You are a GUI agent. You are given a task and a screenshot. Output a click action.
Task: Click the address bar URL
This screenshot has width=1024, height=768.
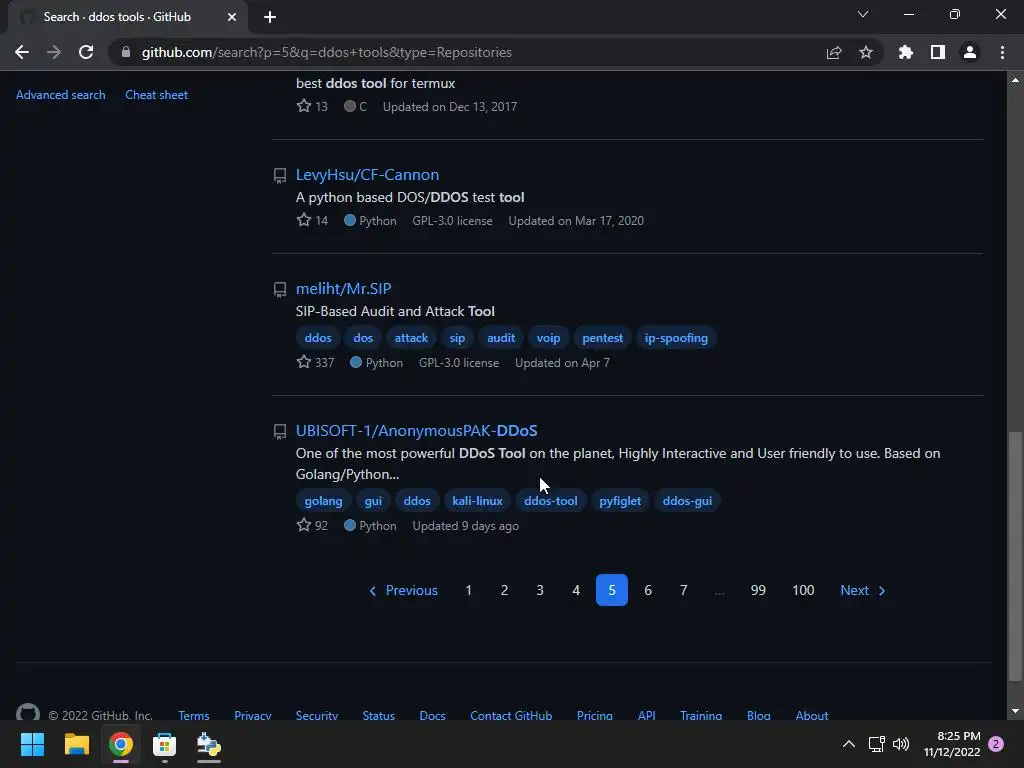327,52
